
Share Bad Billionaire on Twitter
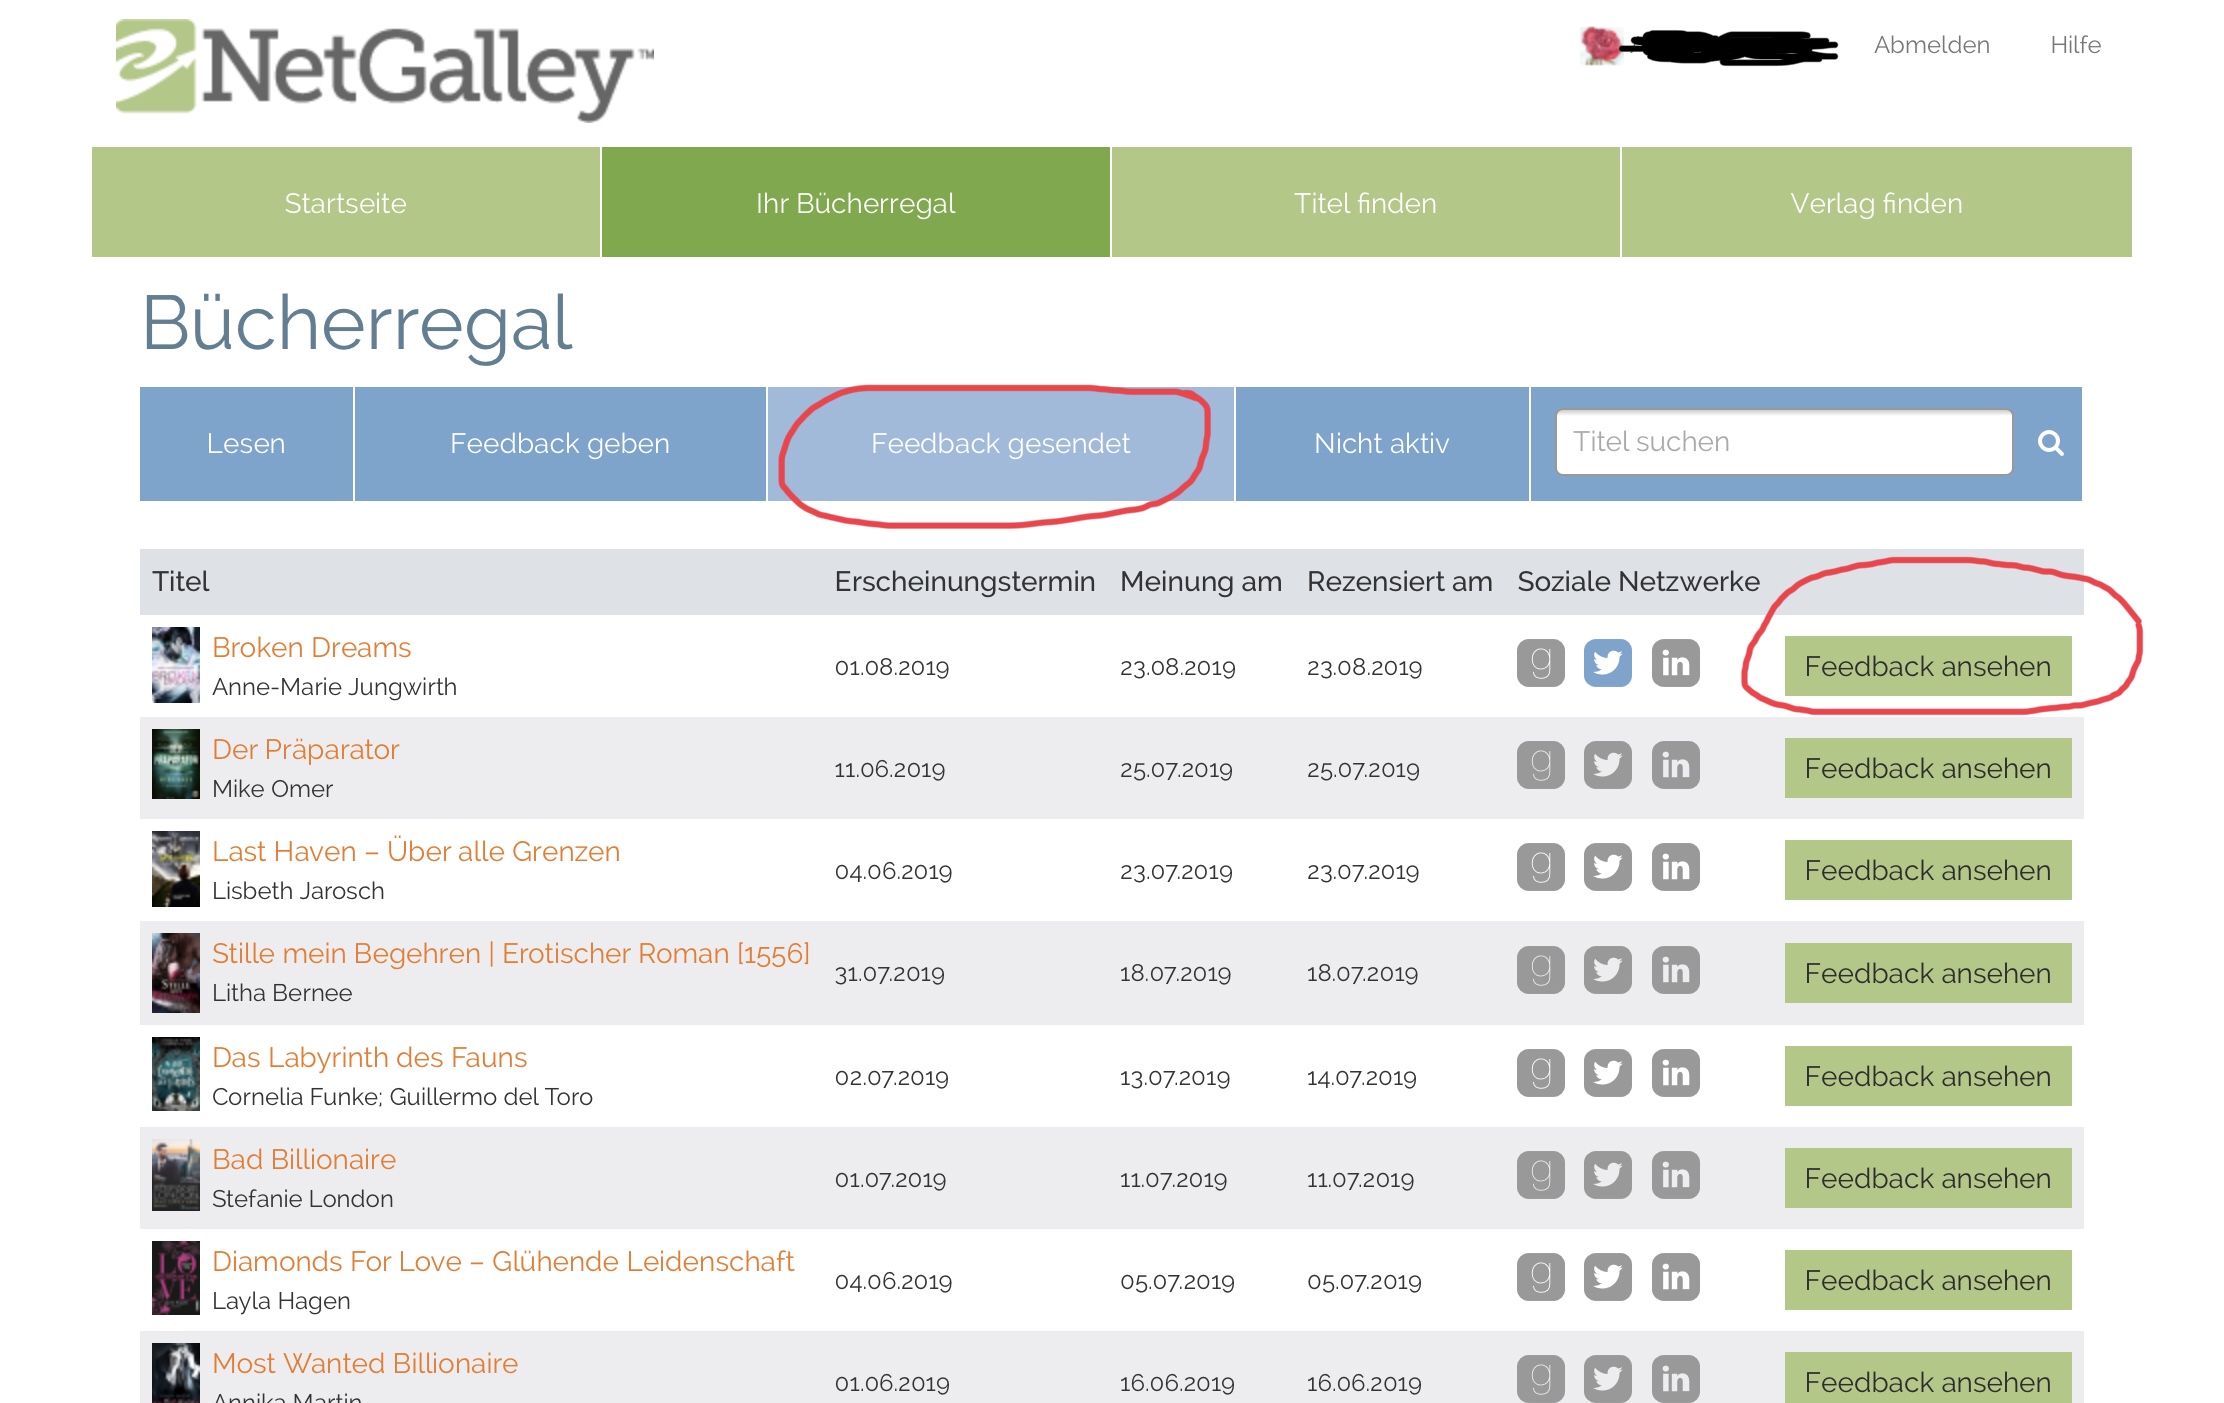click(x=1608, y=1175)
